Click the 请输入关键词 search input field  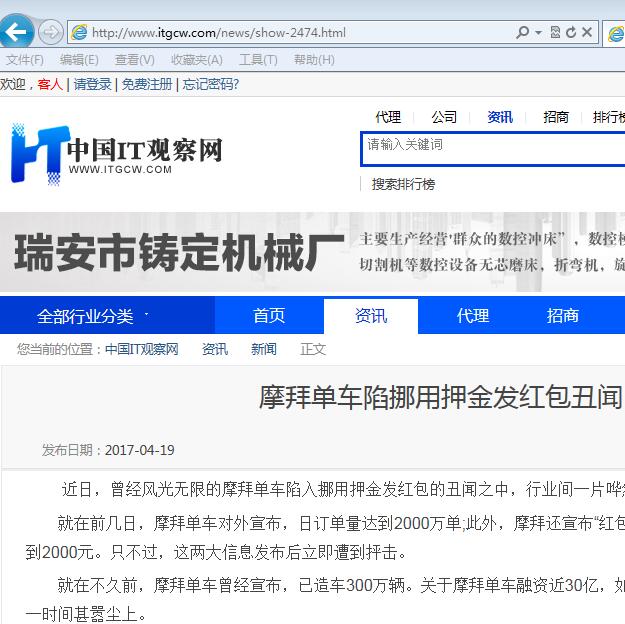[x=493, y=148]
